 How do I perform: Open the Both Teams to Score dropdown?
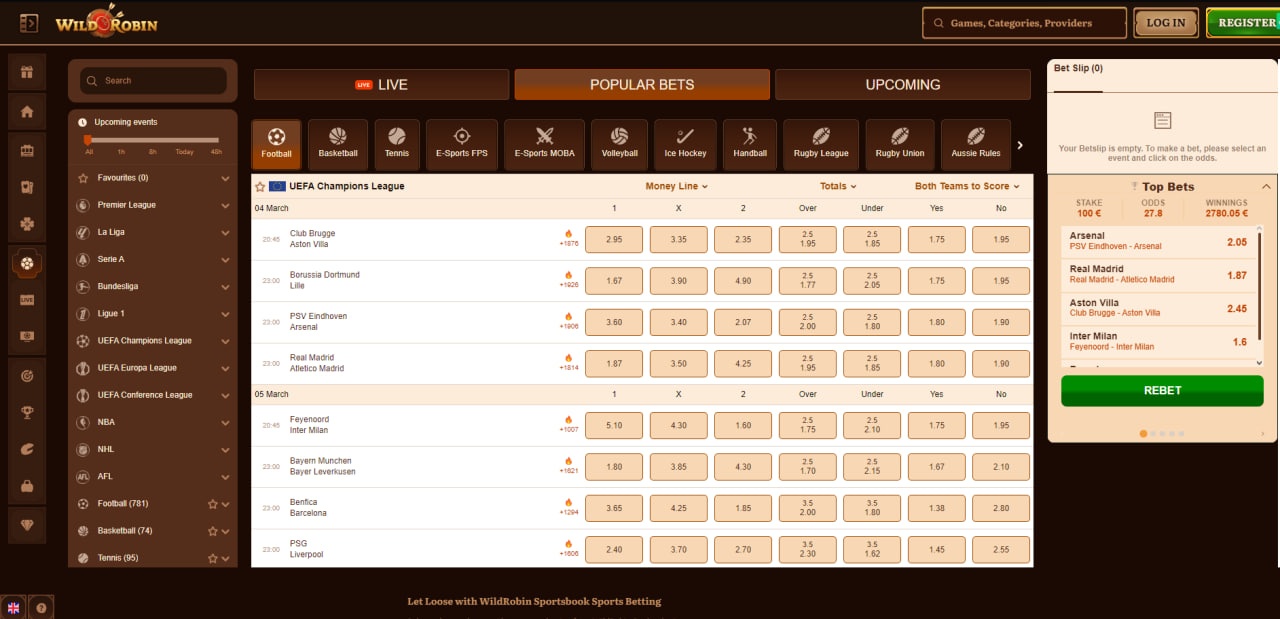point(967,186)
